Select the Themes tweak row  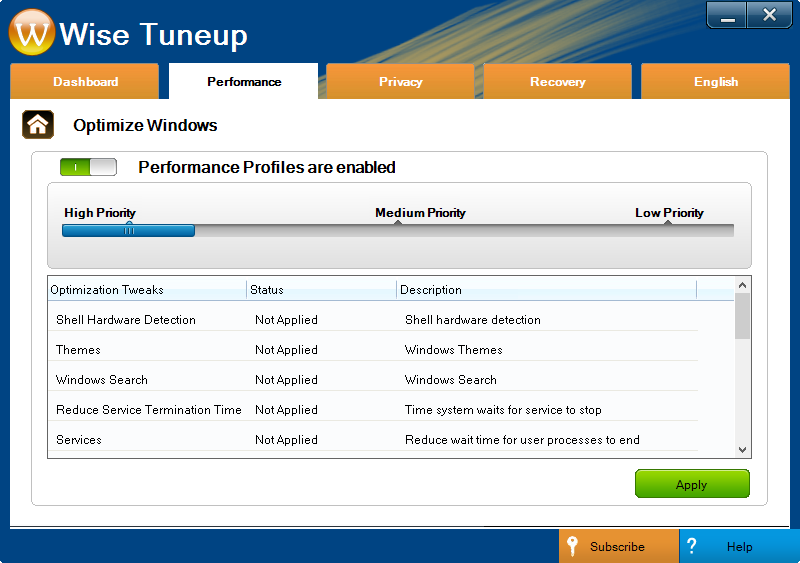coord(373,350)
